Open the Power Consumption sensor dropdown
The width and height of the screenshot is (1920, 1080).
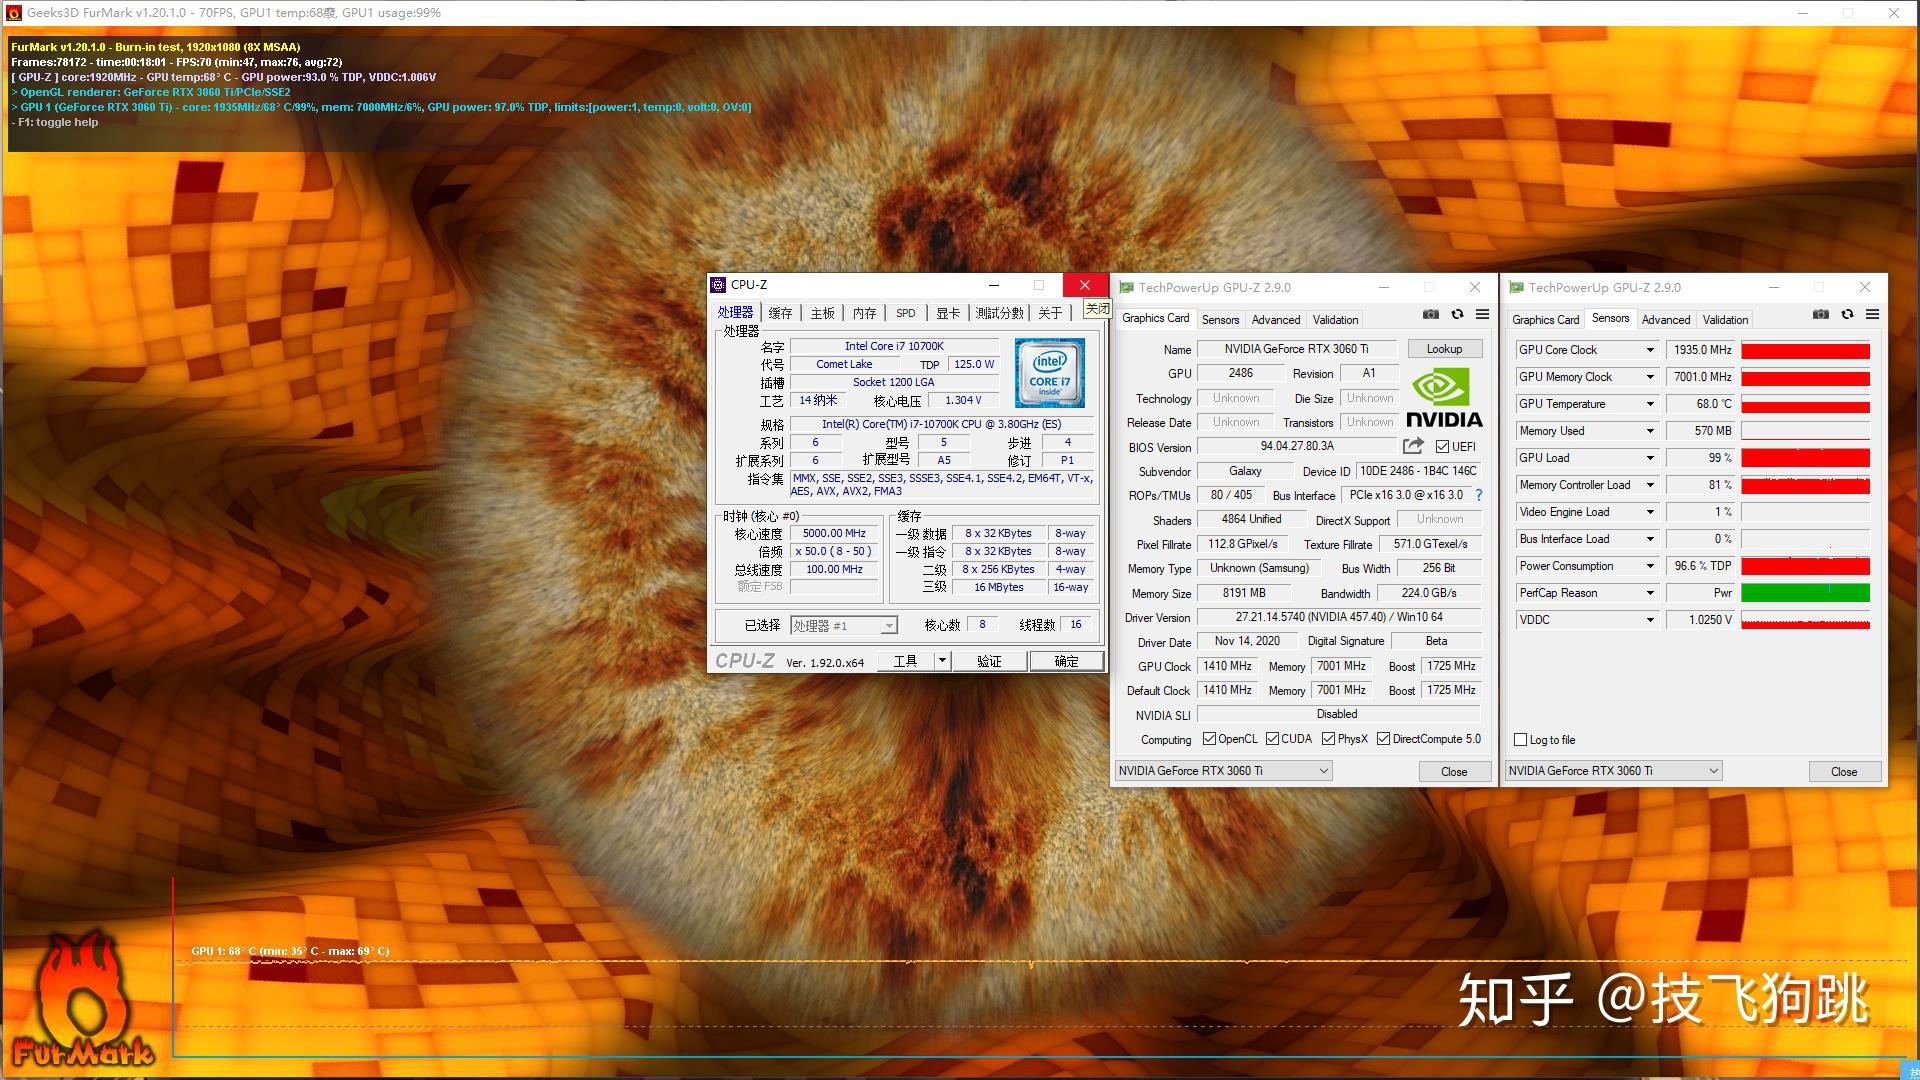coord(1650,566)
